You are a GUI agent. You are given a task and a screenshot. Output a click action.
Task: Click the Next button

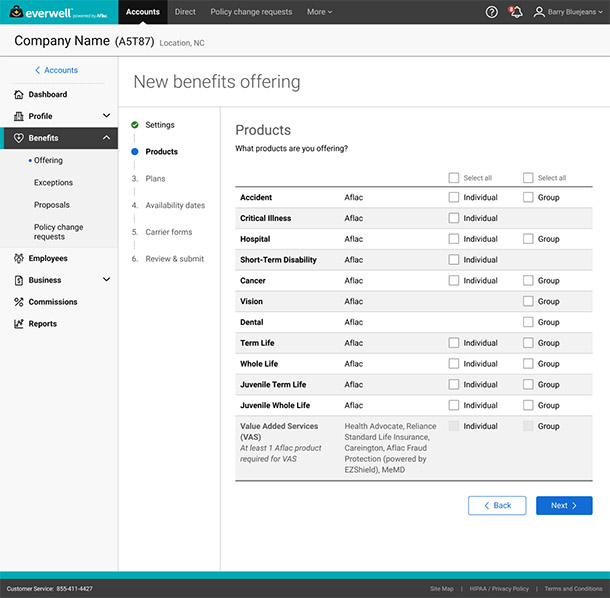click(564, 505)
